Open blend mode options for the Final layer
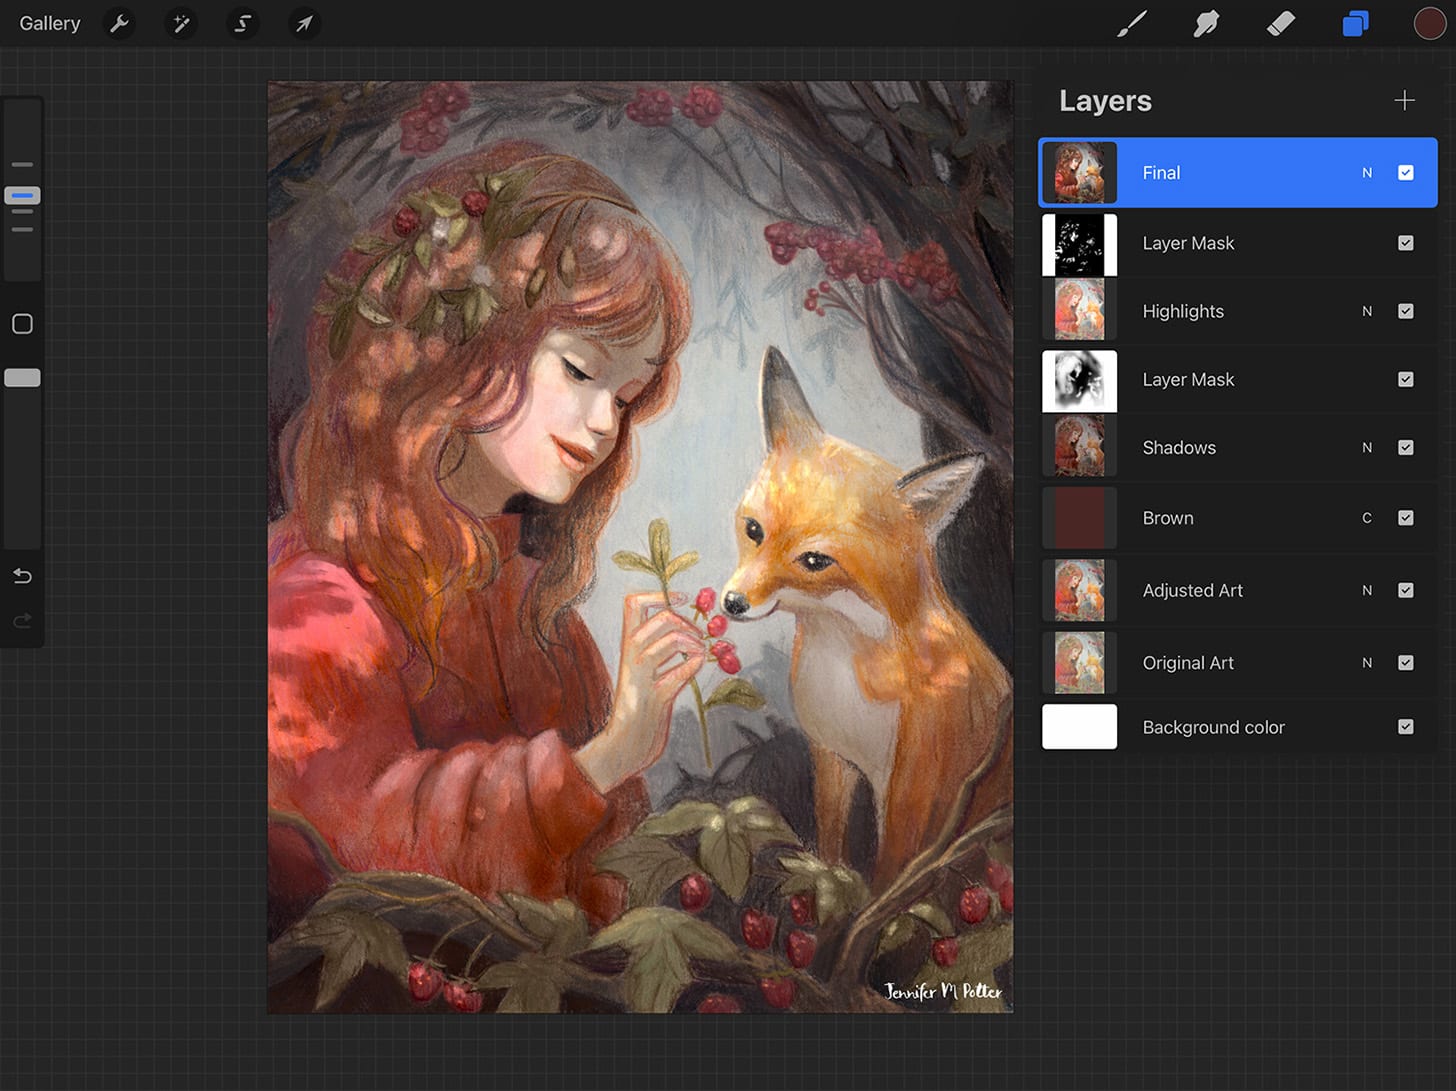The height and width of the screenshot is (1091, 1456). (1367, 172)
